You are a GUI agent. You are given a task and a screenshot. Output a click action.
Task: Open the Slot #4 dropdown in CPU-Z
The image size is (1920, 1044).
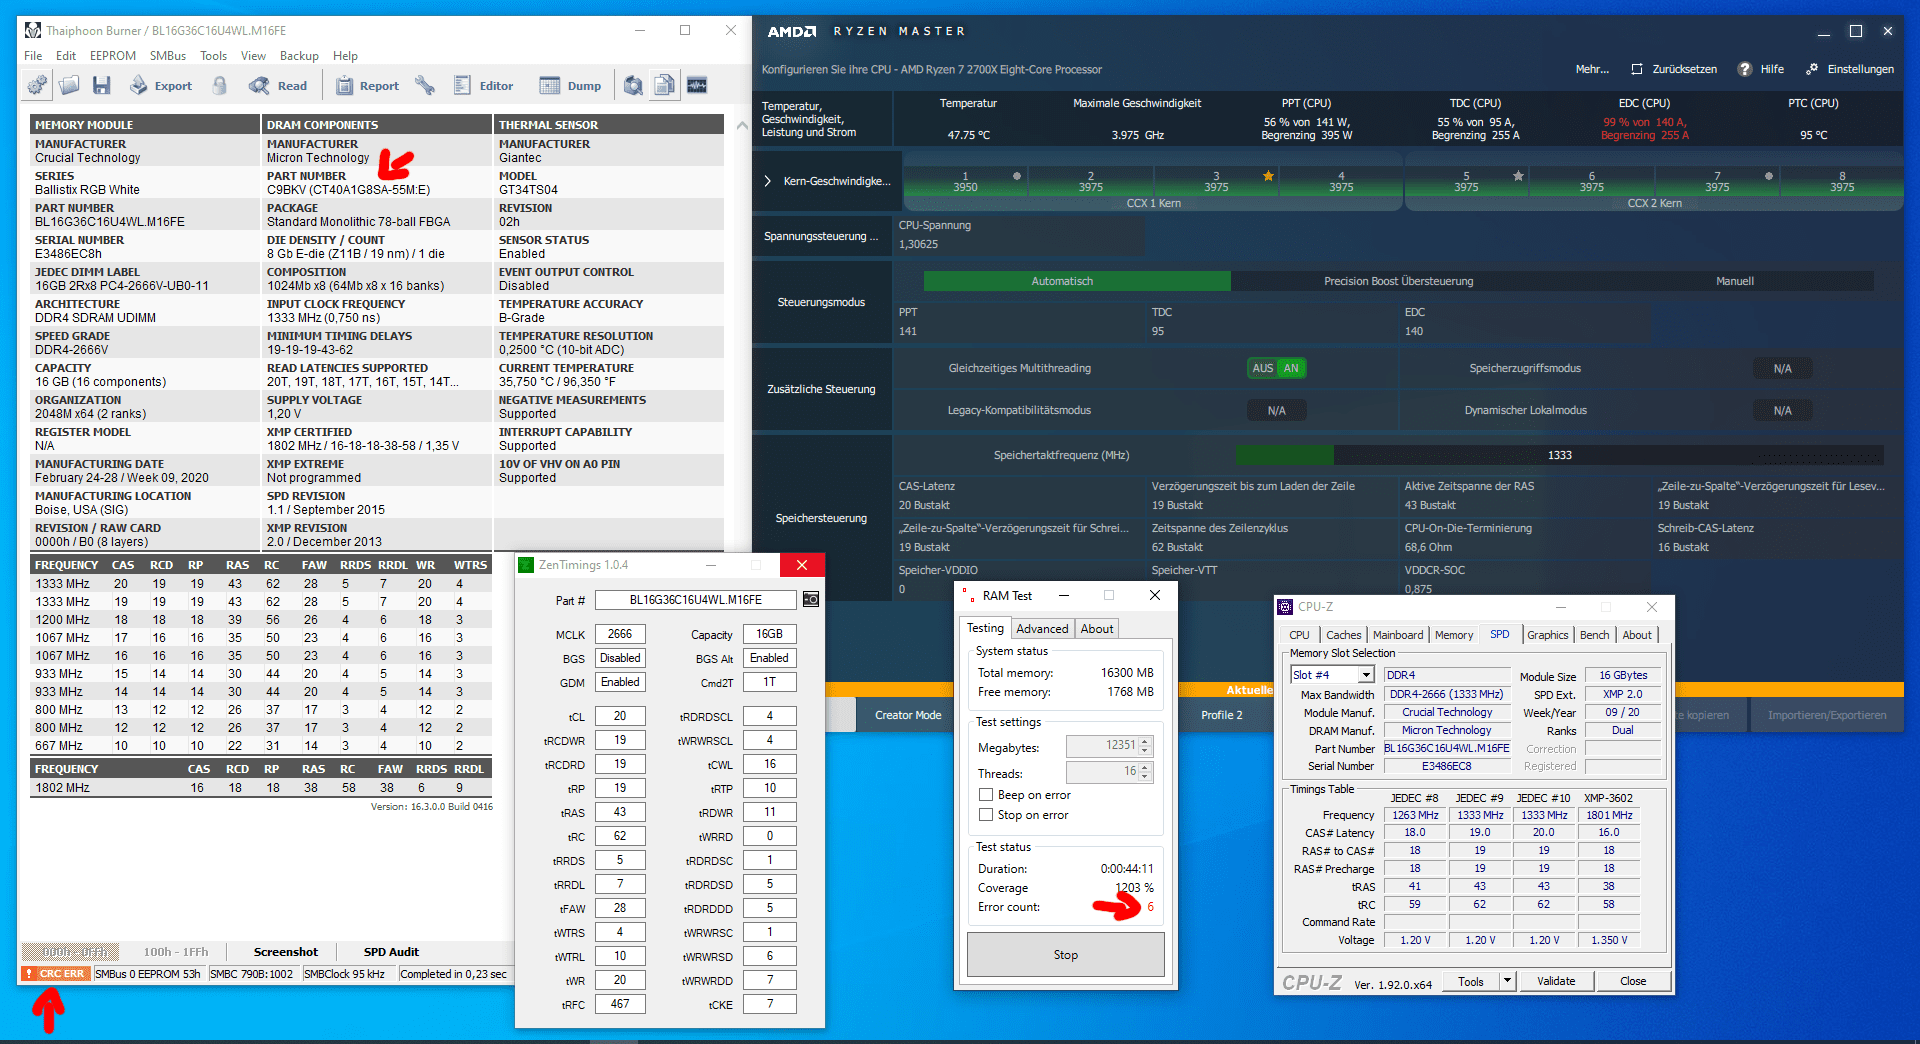click(1366, 675)
